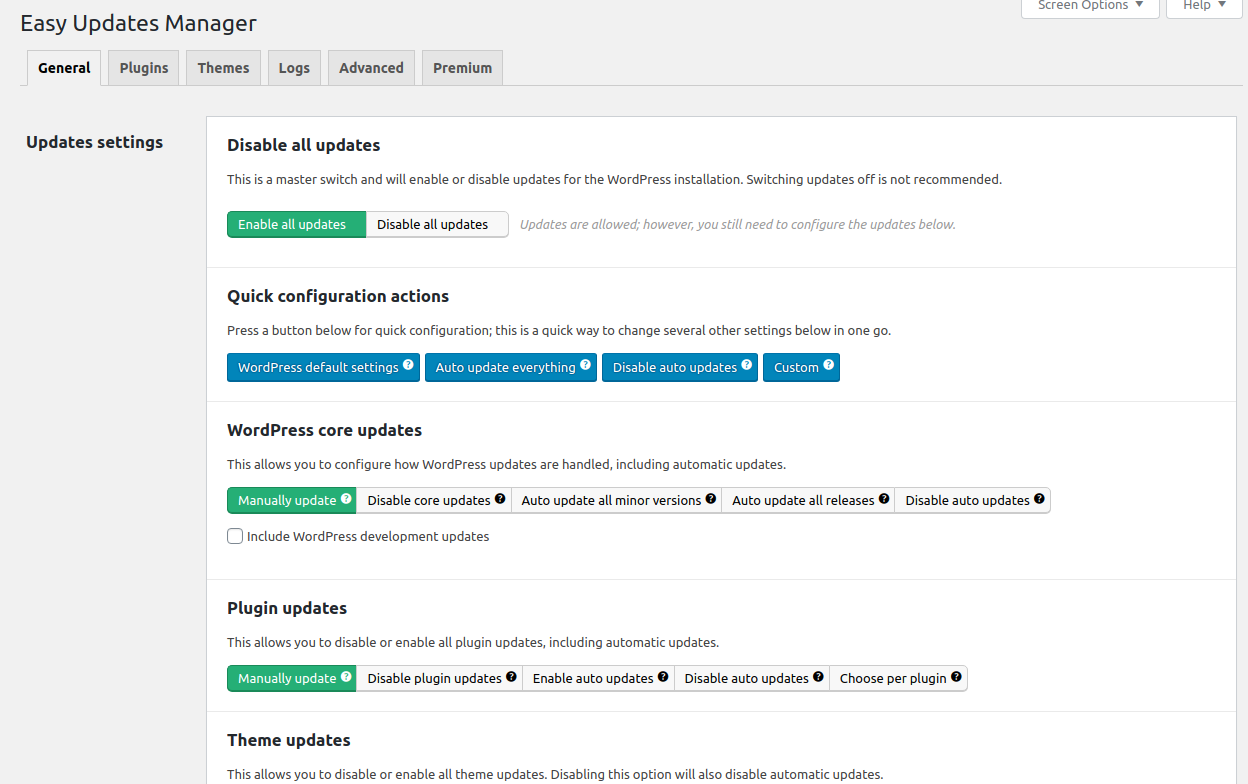Set plugin updates to Manually update
This screenshot has height=784, width=1248.
pos(291,678)
